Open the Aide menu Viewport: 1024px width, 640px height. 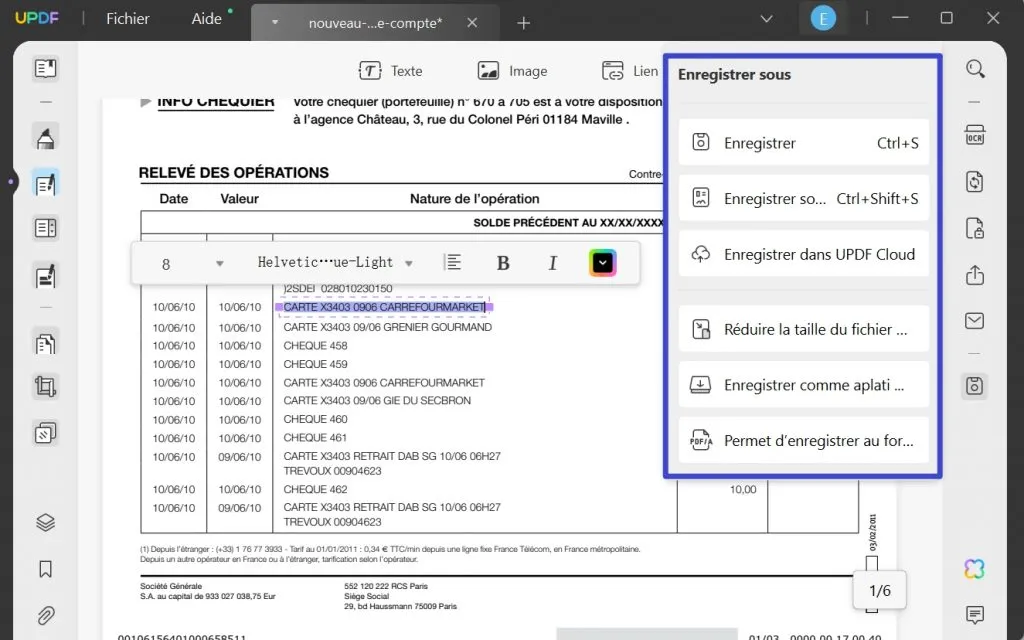pyautogui.click(x=206, y=18)
